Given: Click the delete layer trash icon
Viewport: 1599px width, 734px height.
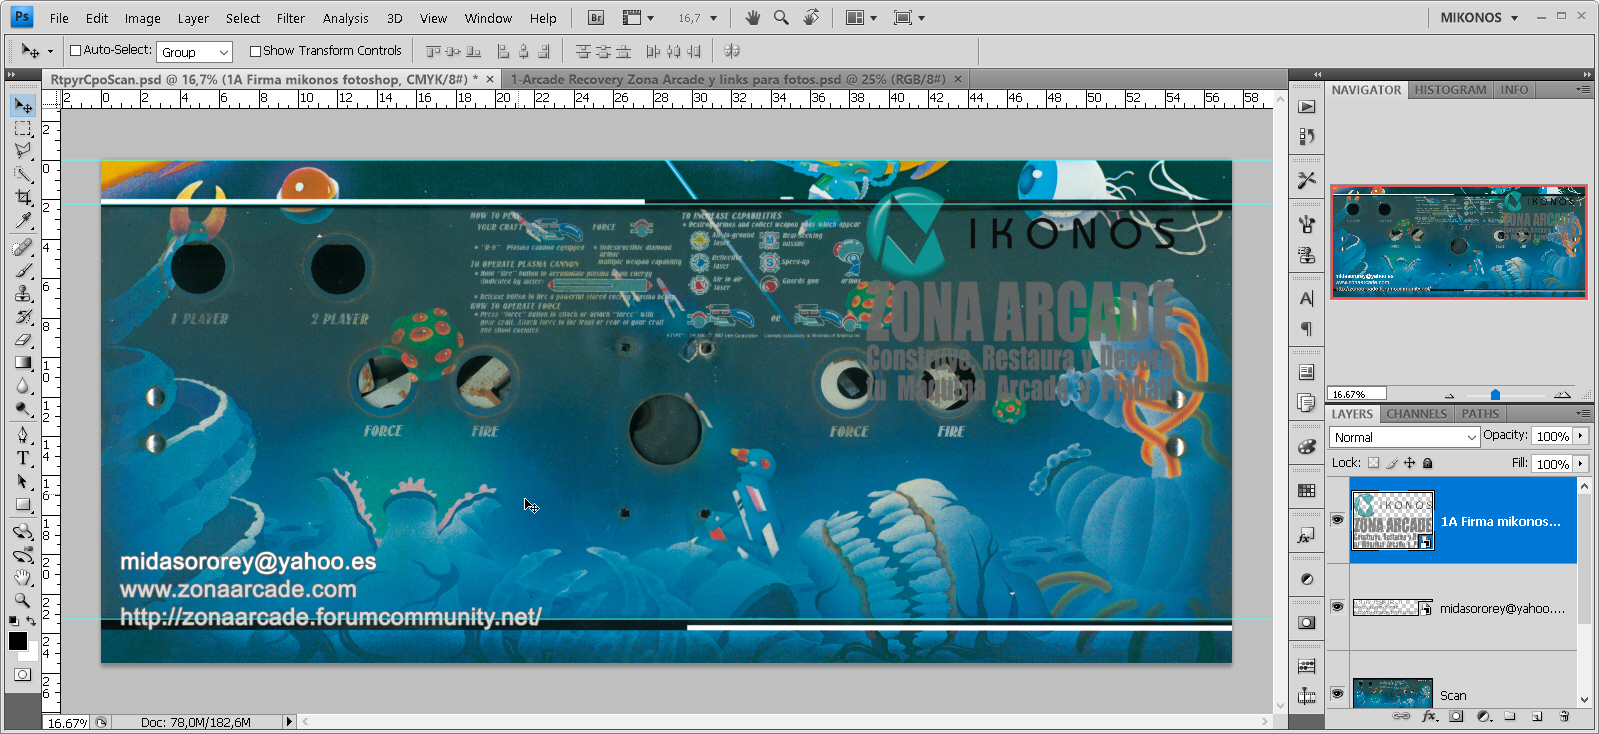Looking at the screenshot, I should point(1564,716).
